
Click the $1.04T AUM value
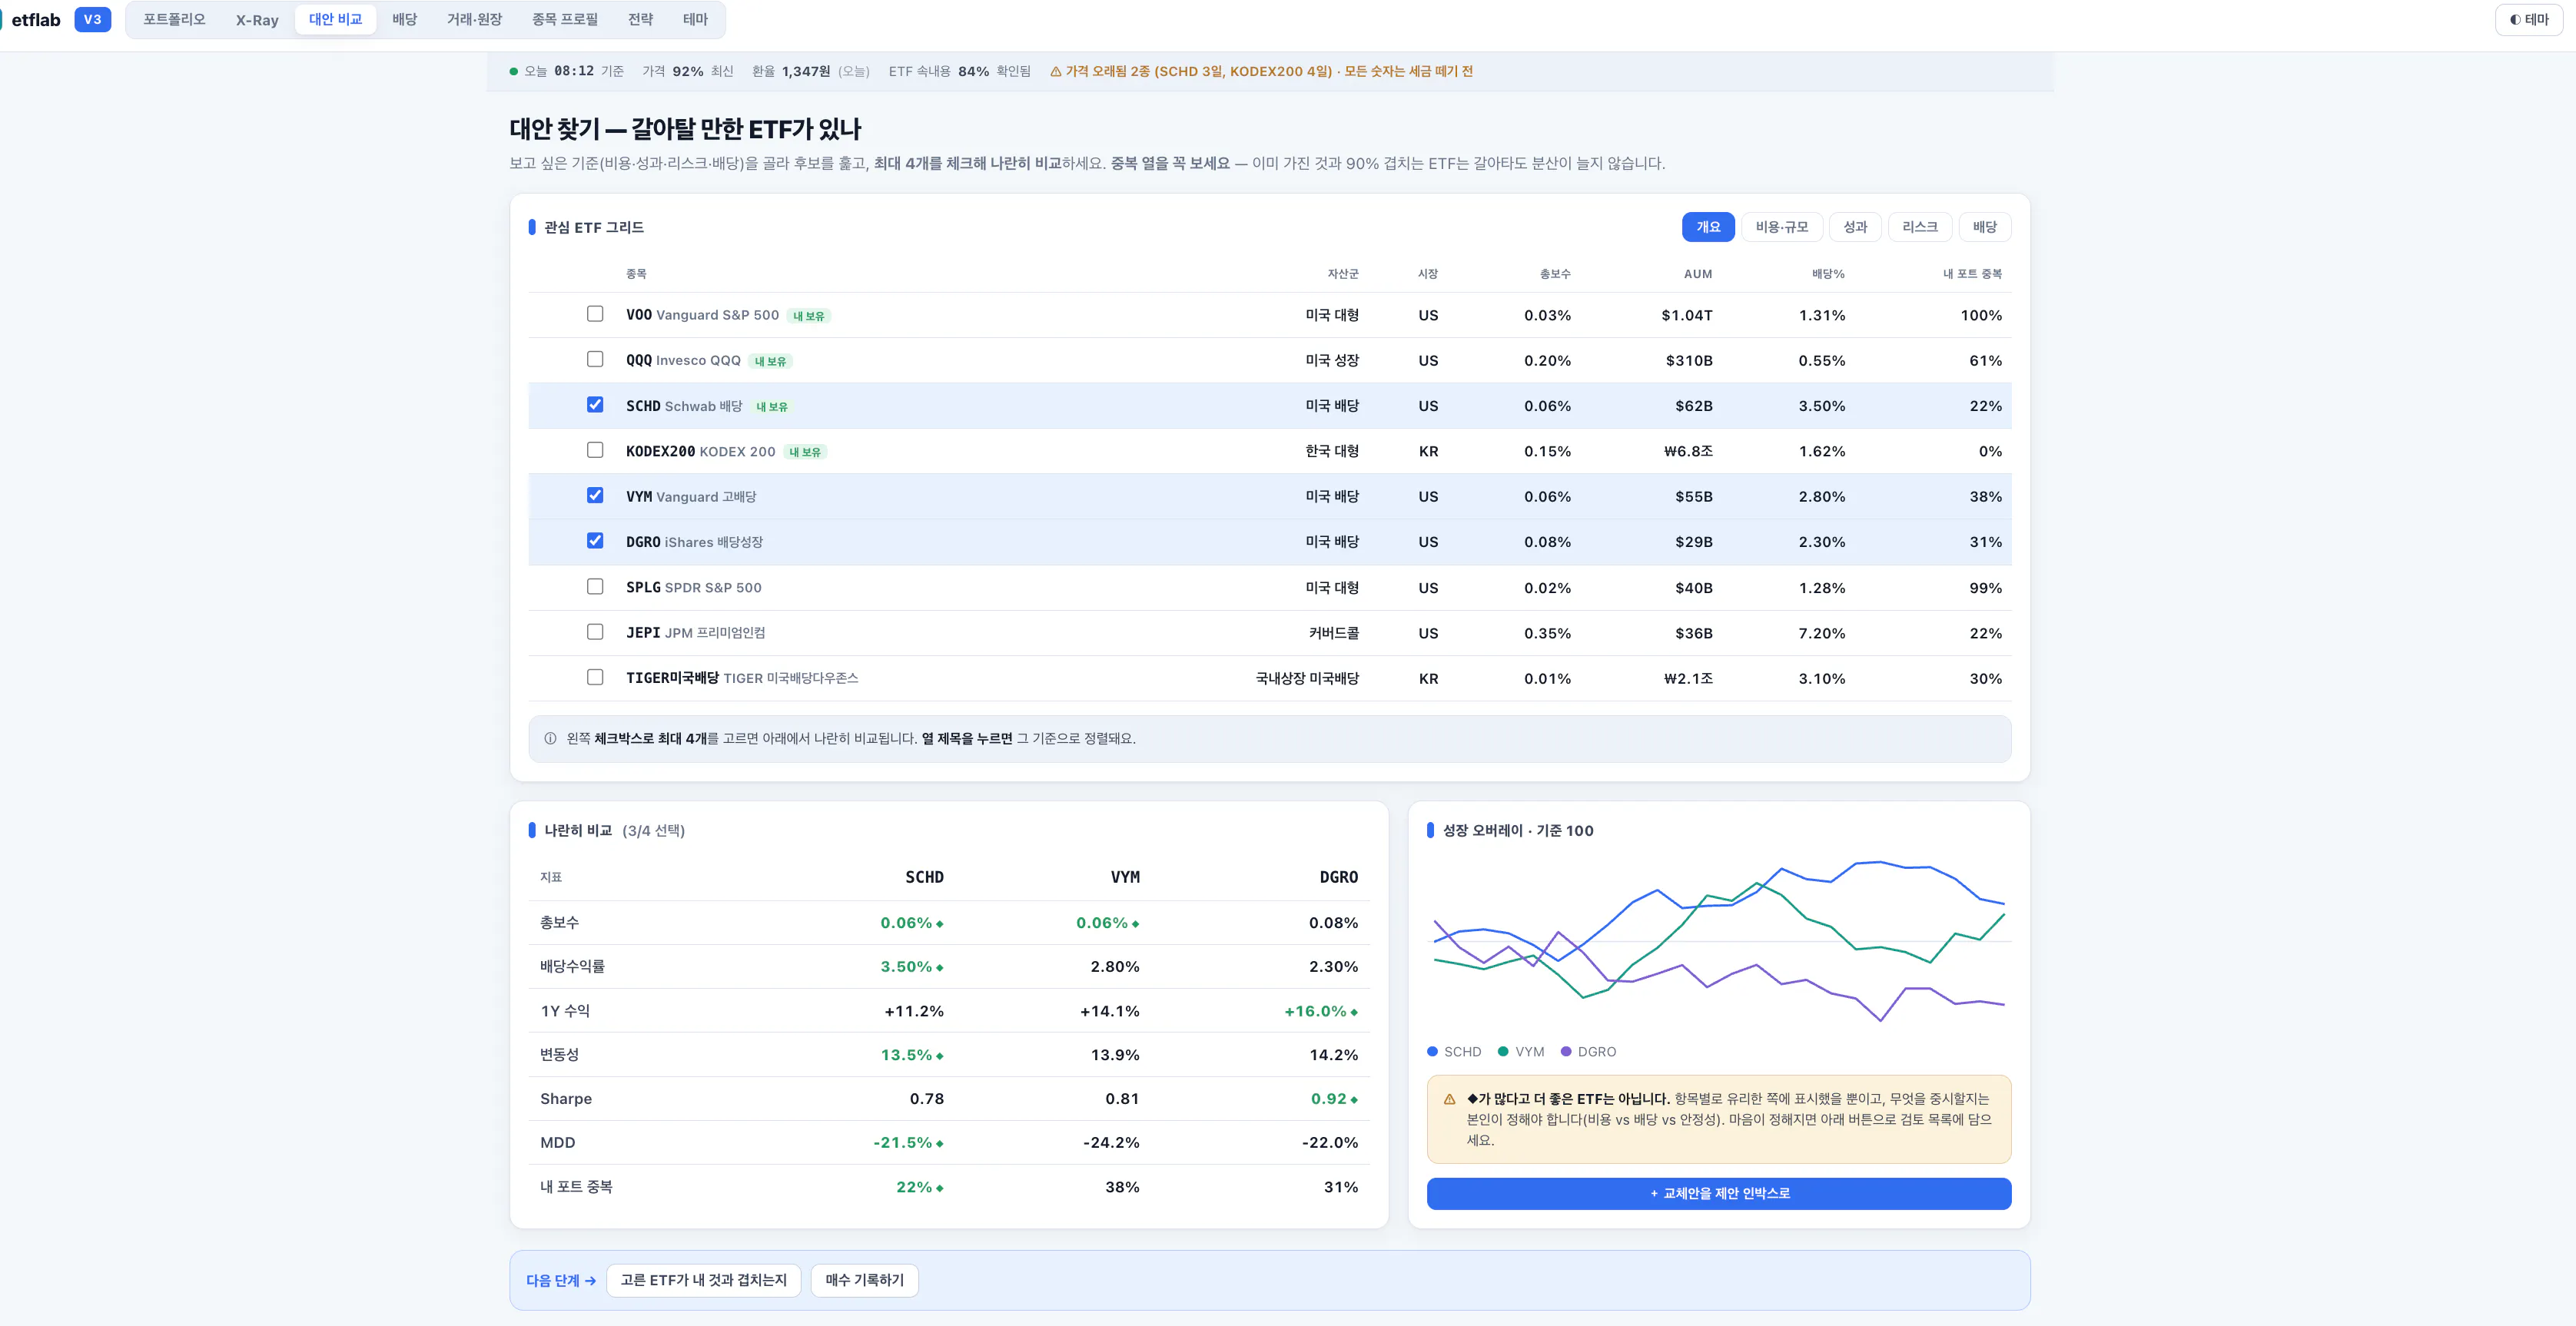(1687, 316)
